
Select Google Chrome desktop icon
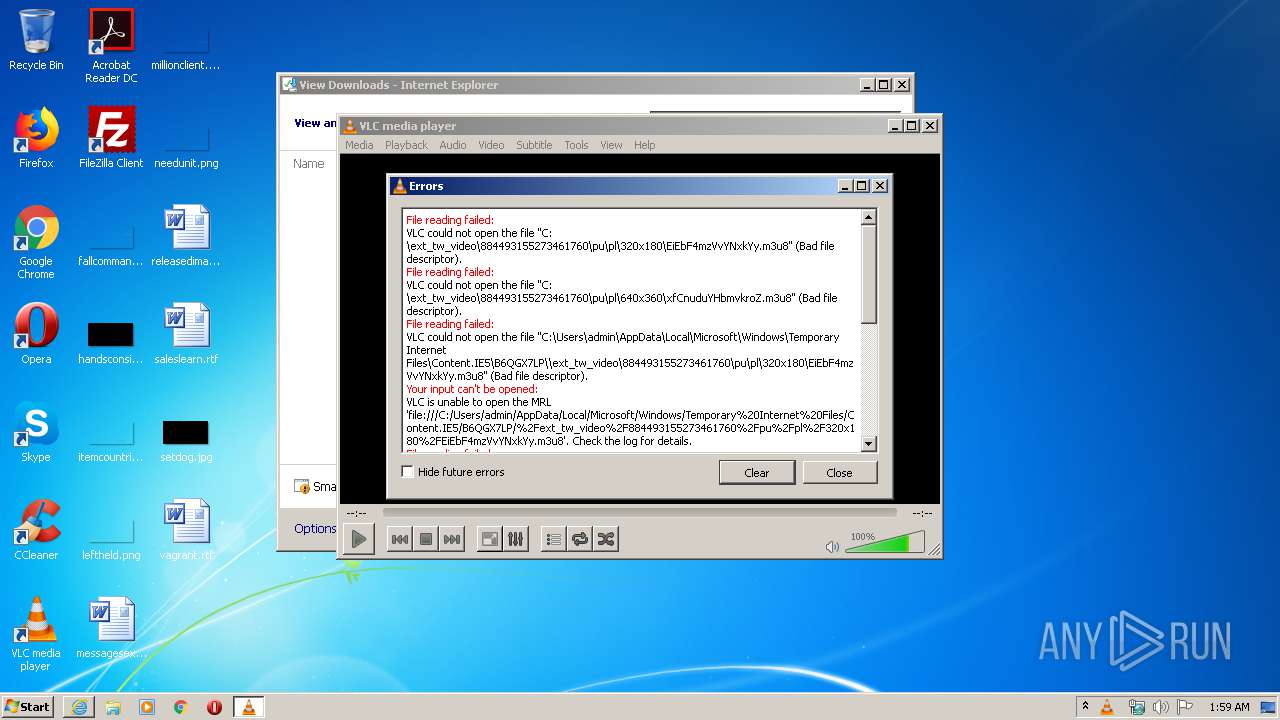pyautogui.click(x=36, y=242)
